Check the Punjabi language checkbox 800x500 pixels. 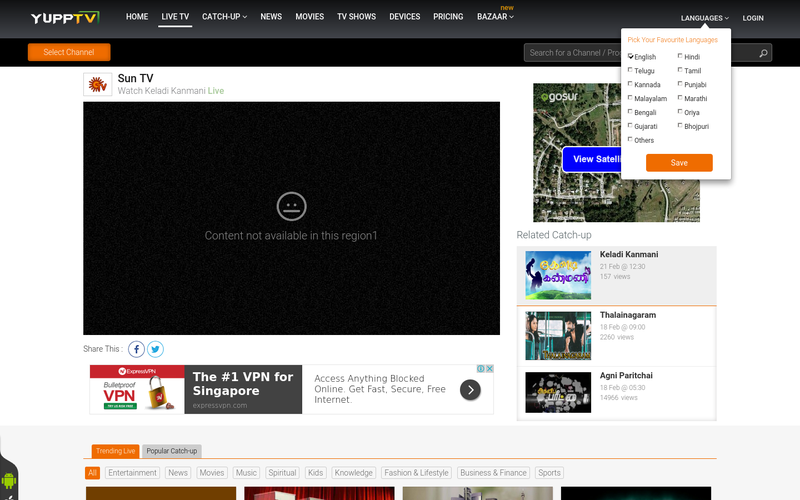coord(680,84)
